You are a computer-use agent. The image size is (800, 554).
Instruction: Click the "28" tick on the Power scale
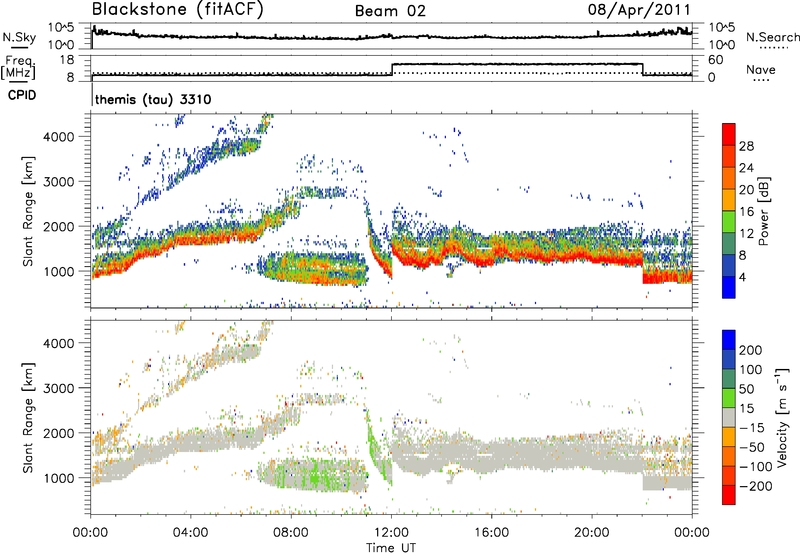pos(746,146)
